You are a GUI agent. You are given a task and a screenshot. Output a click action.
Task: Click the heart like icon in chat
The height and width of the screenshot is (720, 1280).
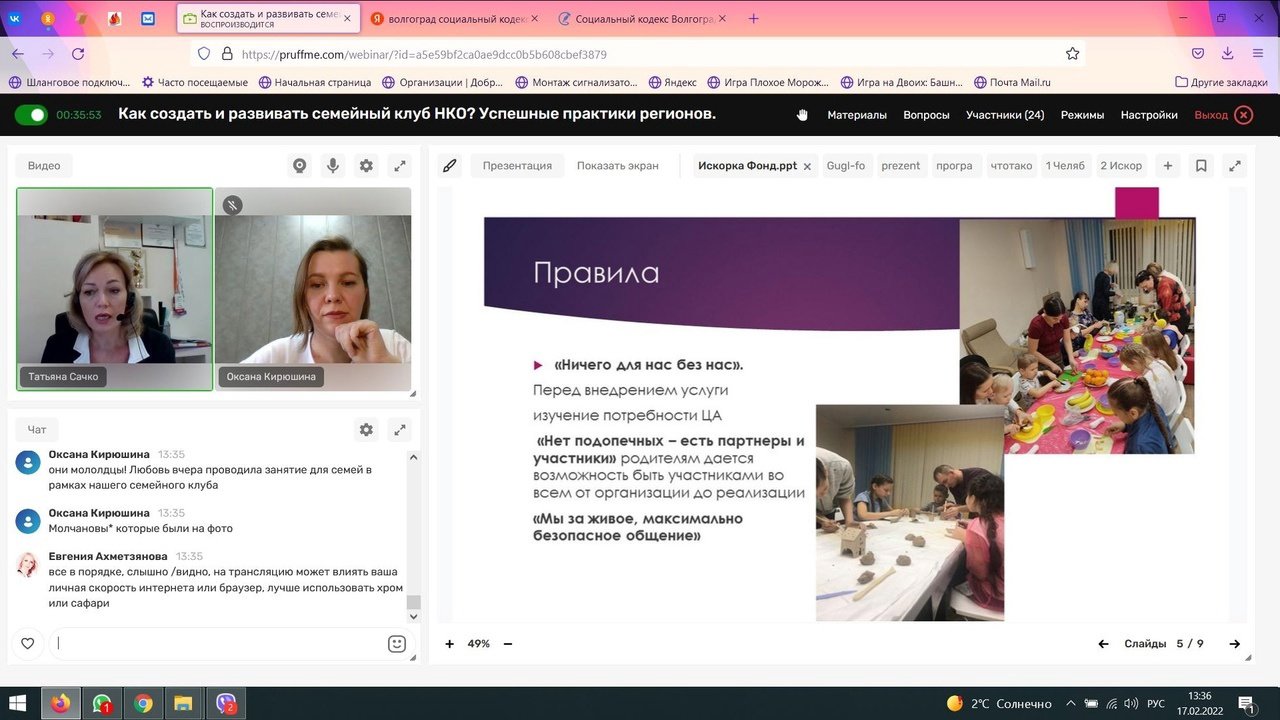click(x=28, y=643)
